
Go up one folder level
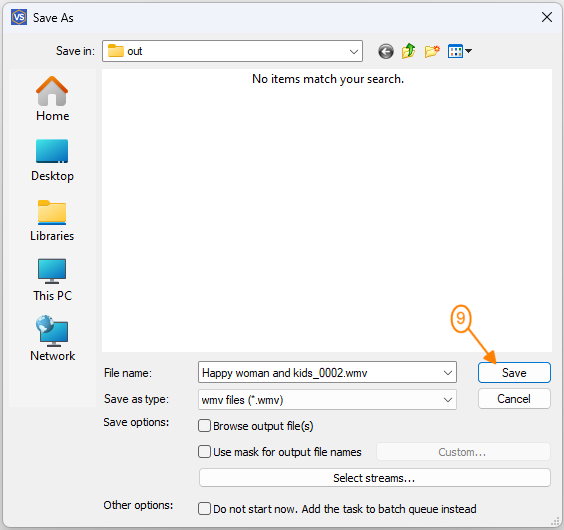click(409, 51)
